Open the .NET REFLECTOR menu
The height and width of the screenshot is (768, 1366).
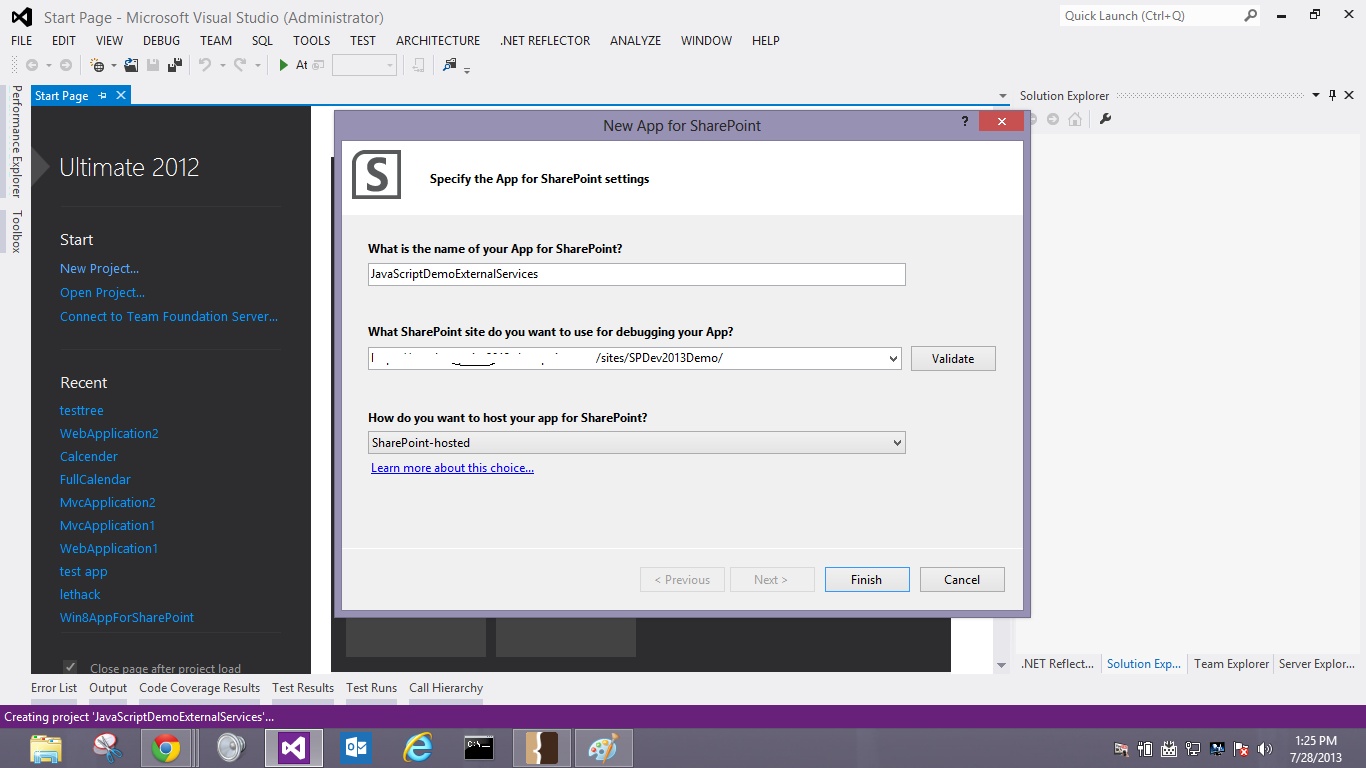[545, 41]
